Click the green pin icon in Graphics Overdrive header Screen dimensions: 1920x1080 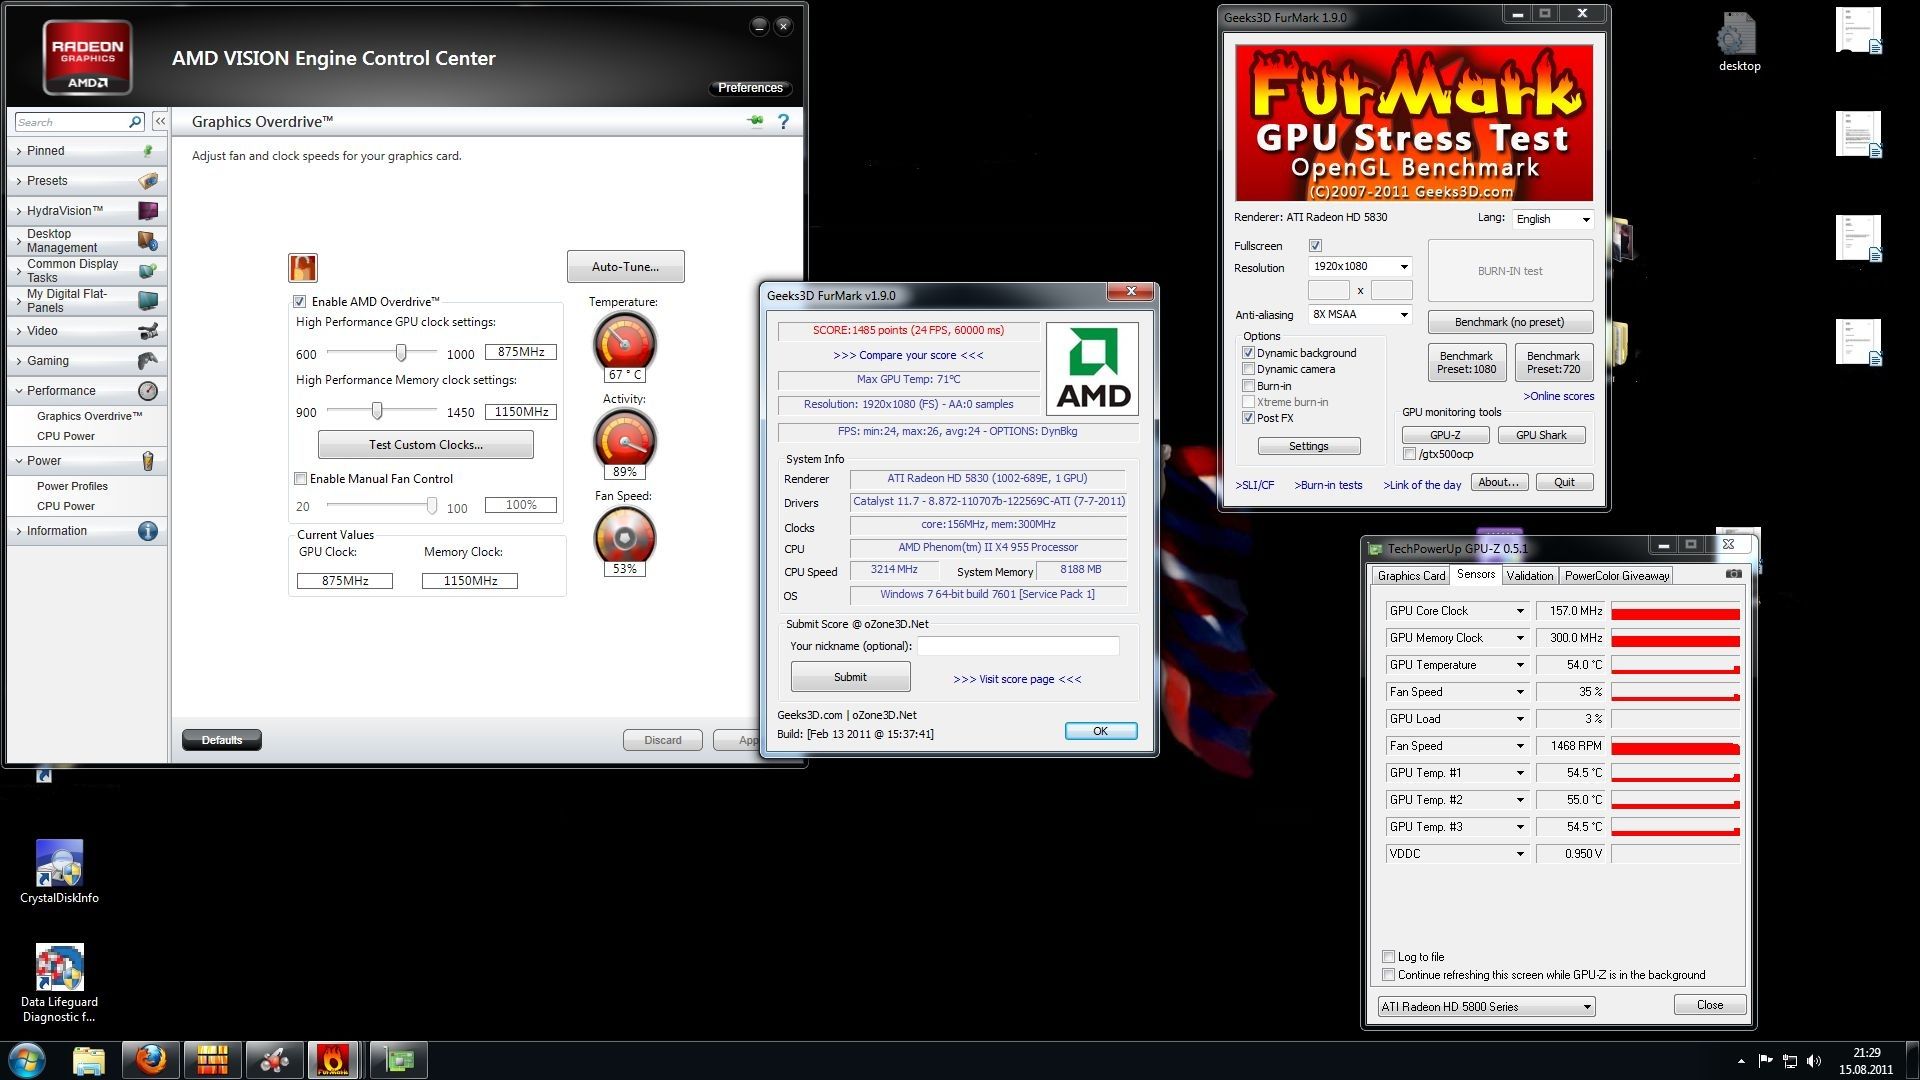pos(755,122)
